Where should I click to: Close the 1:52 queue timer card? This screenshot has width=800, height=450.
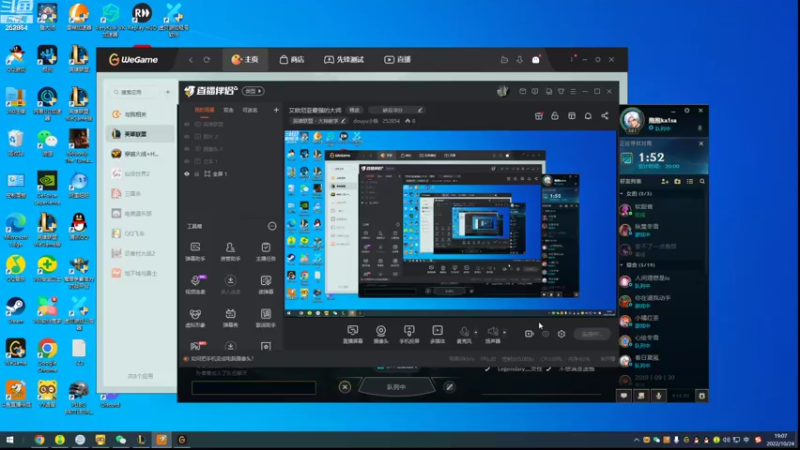[x=701, y=144]
